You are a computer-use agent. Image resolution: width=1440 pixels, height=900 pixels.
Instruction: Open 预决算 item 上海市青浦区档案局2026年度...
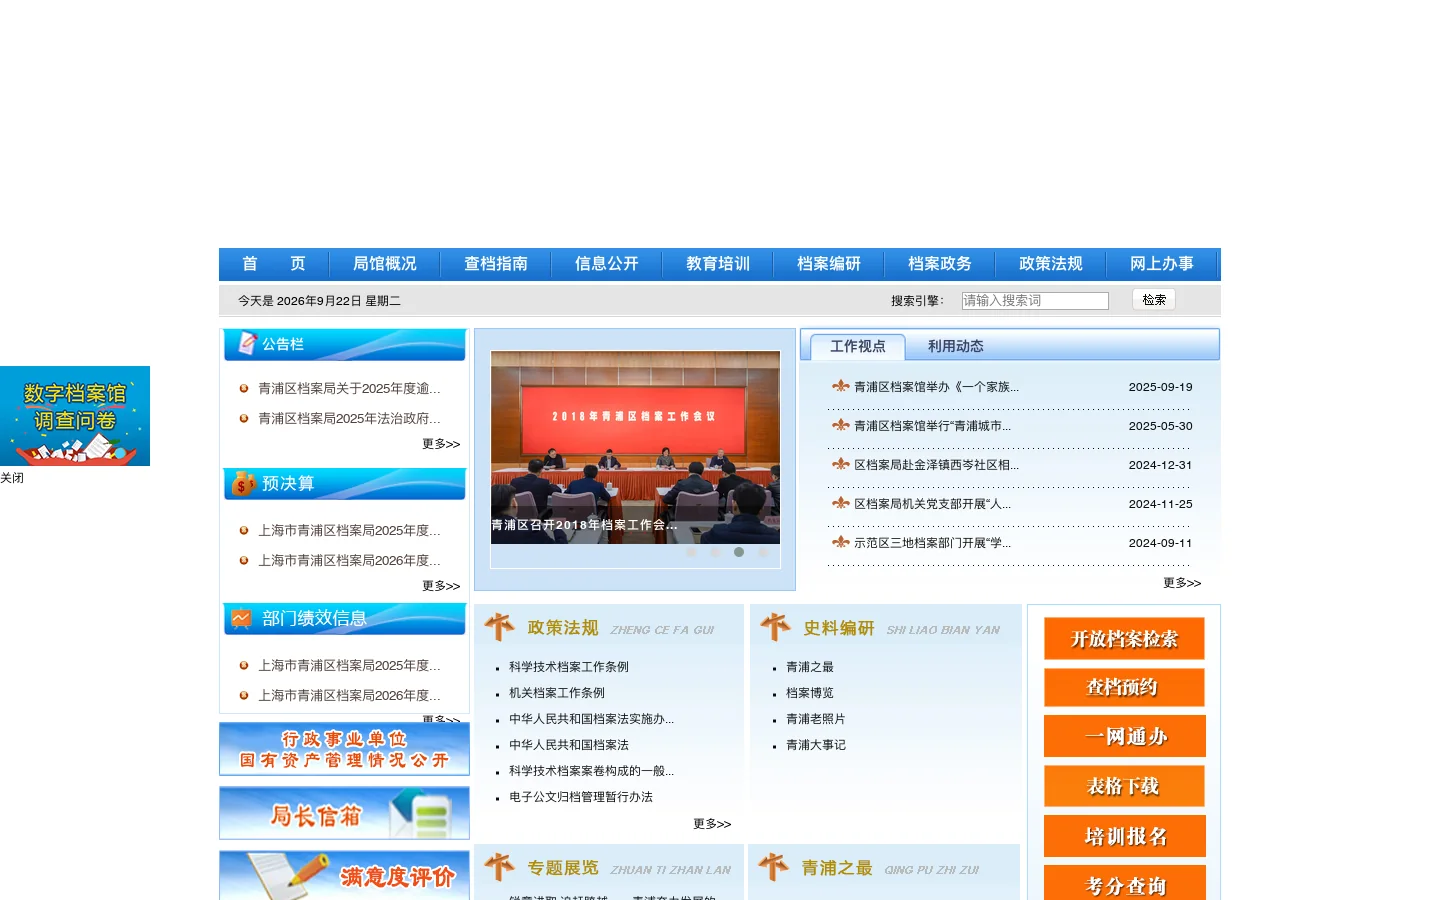pyautogui.click(x=349, y=561)
